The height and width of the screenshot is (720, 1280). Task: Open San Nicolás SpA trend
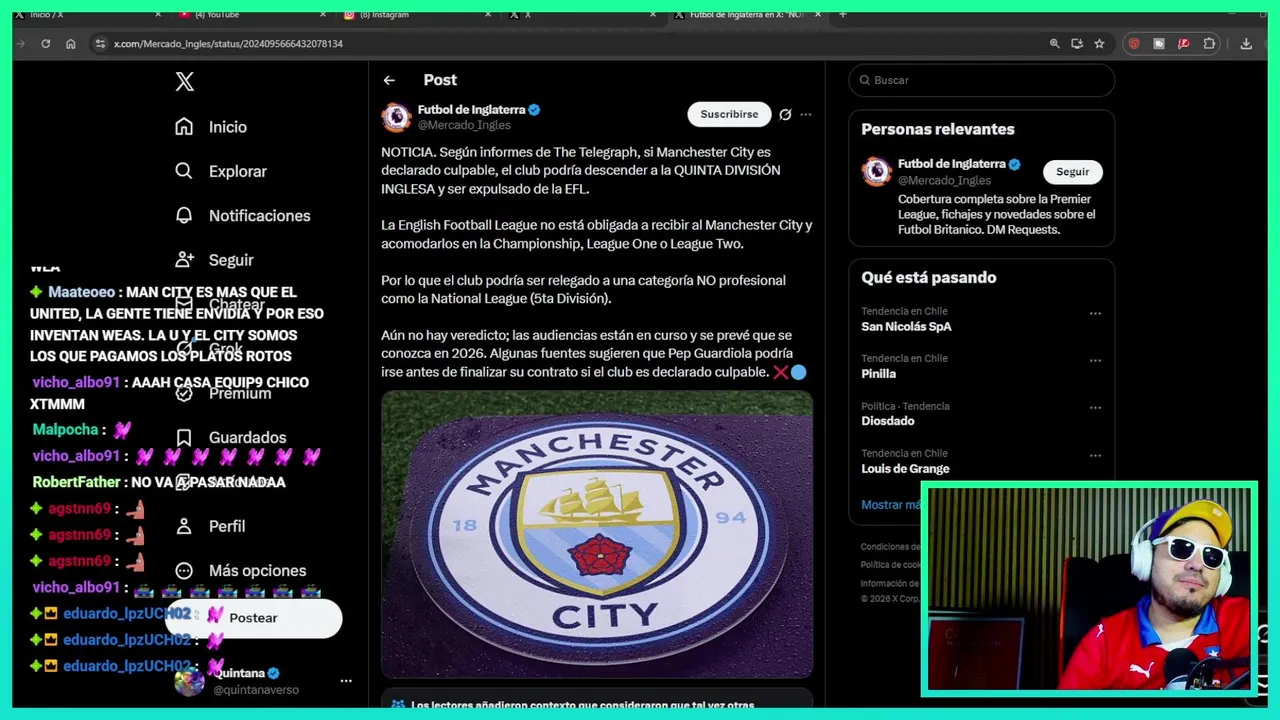pos(906,327)
